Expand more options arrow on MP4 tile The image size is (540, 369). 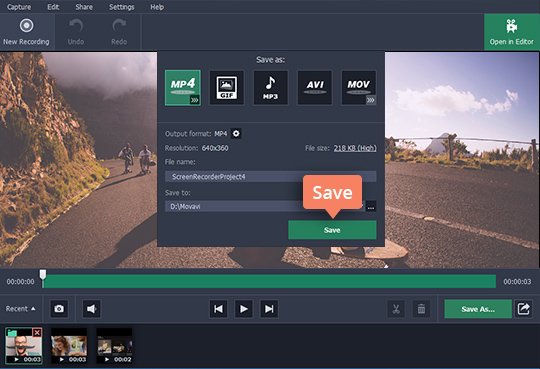click(x=195, y=100)
